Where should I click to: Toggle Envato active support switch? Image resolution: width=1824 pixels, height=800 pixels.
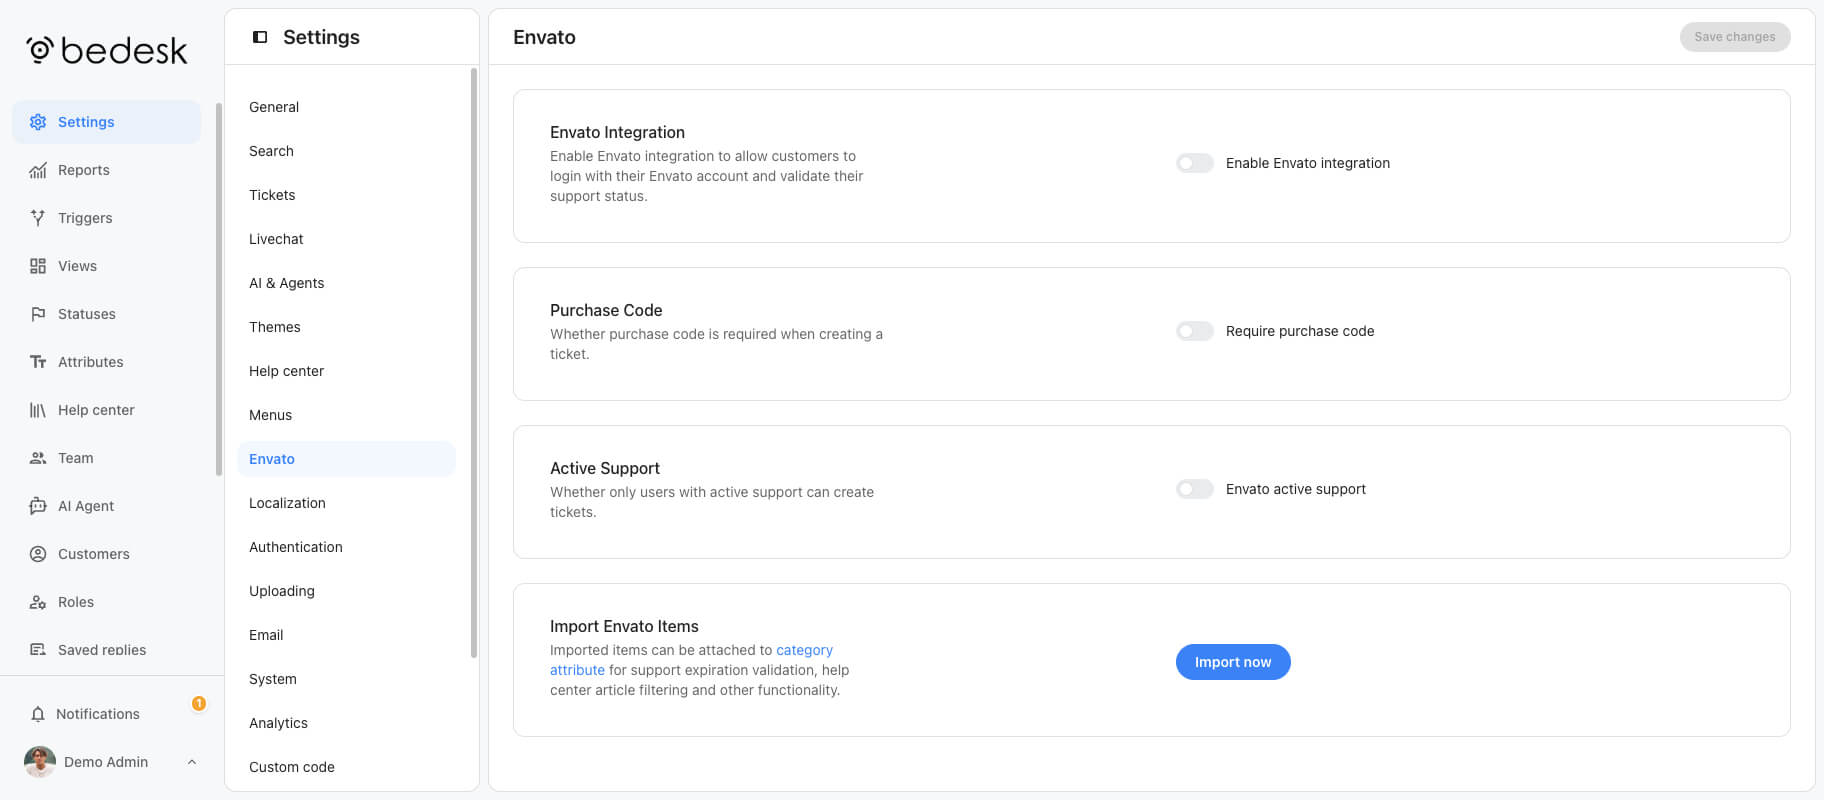point(1195,489)
